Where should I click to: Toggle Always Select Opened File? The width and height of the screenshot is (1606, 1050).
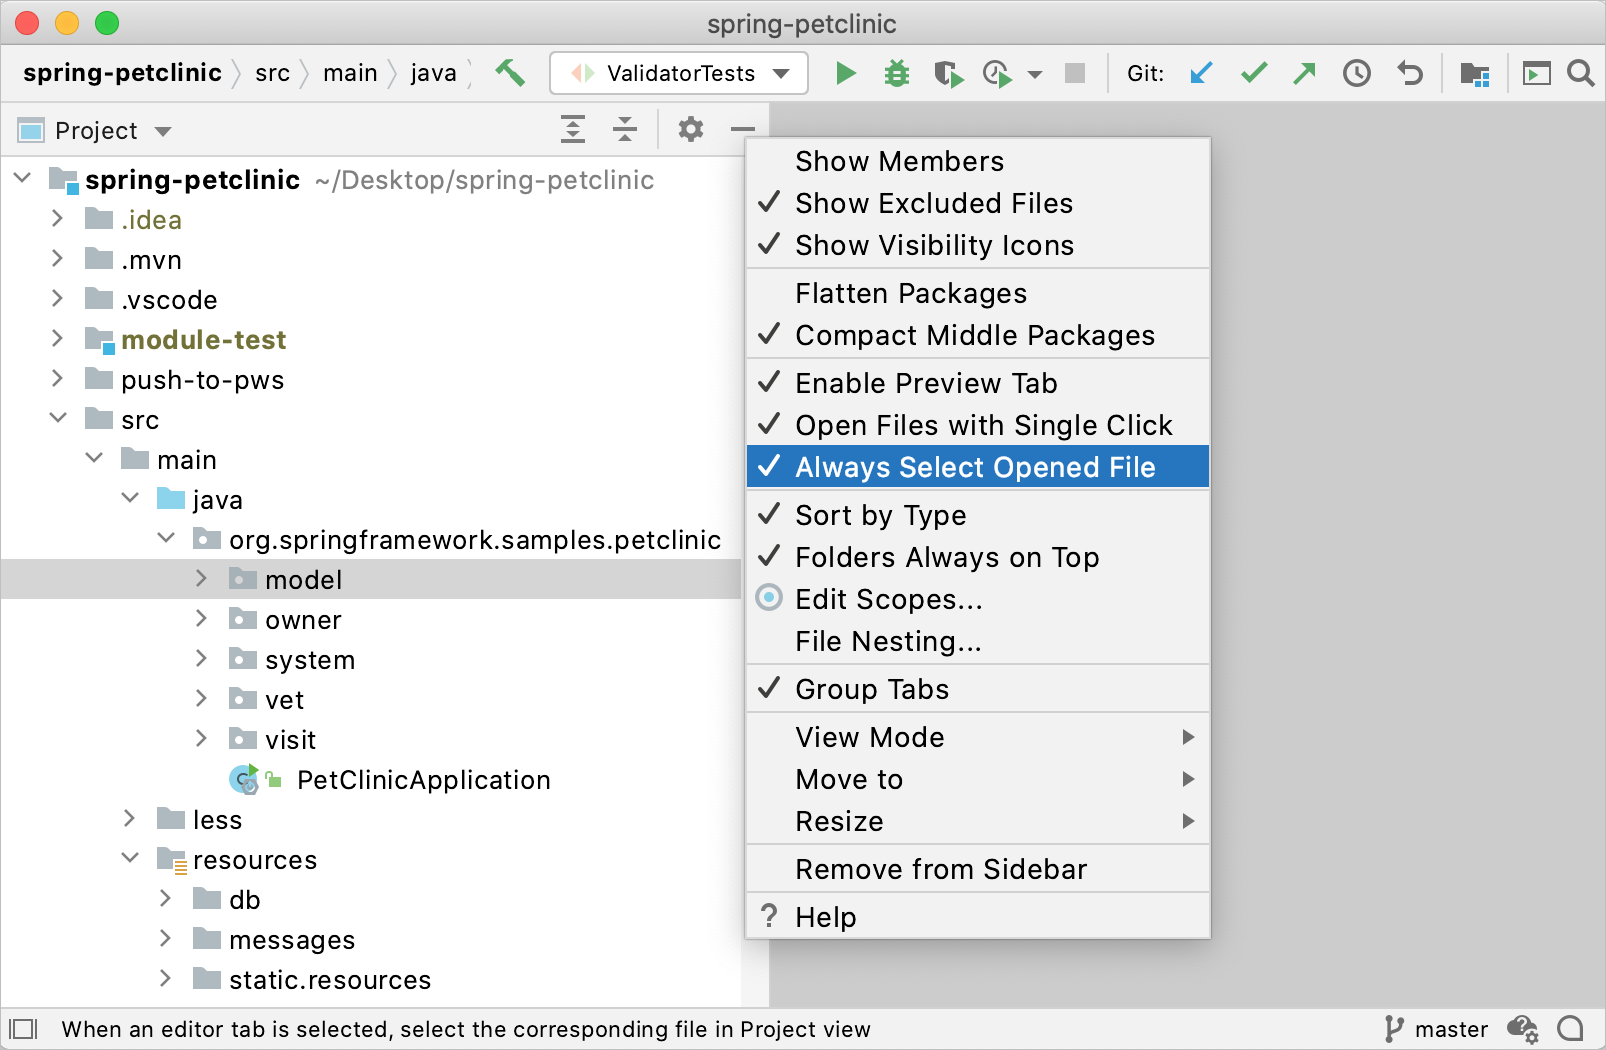click(978, 467)
